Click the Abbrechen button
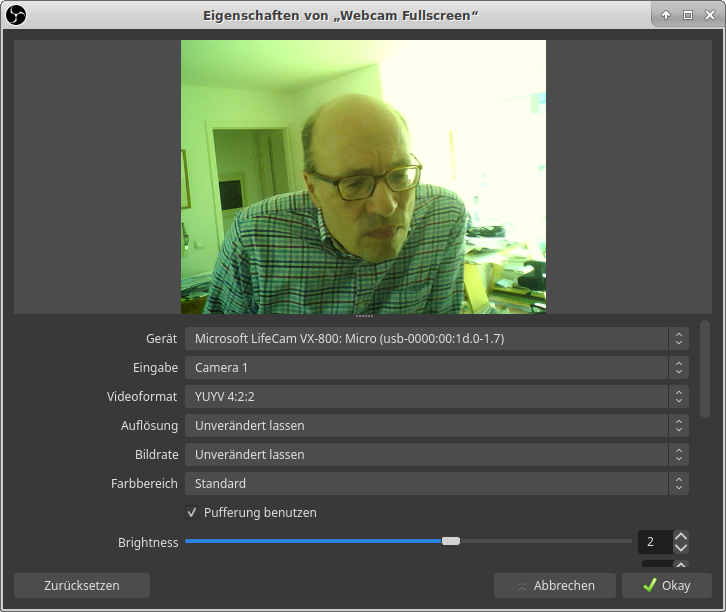The image size is (726, 612). [555, 586]
